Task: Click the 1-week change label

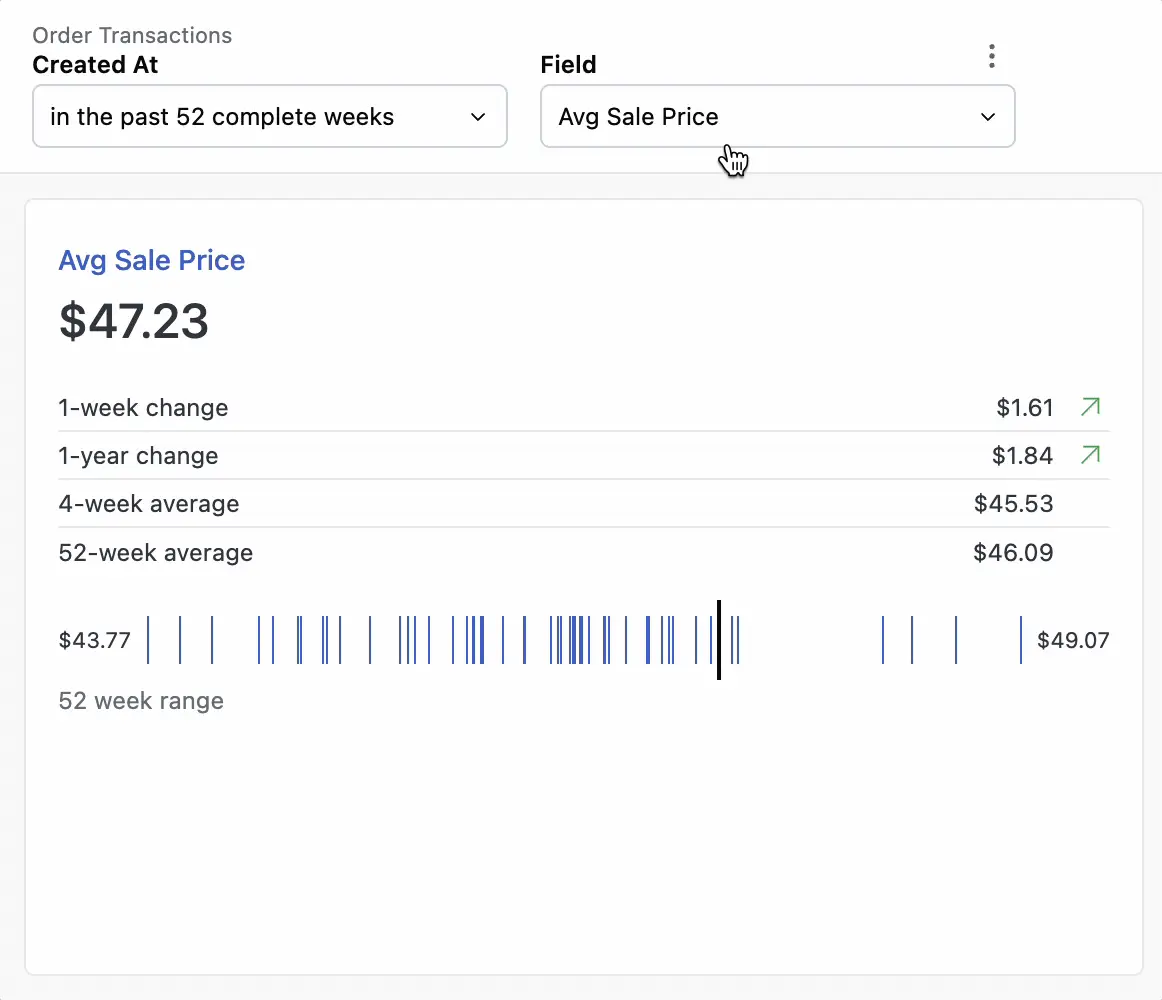Action: 143,408
